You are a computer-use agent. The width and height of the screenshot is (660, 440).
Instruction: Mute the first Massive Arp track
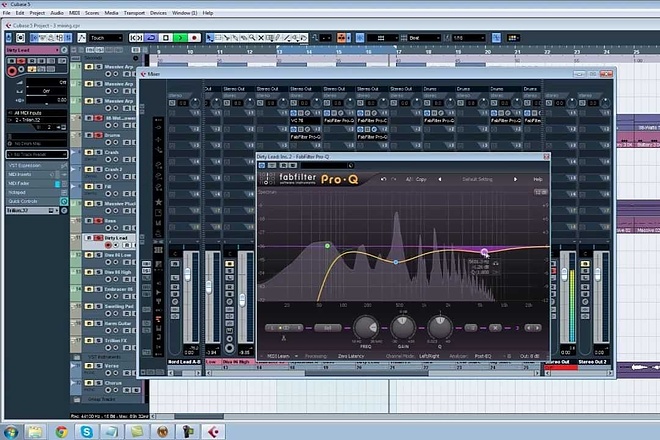(89, 67)
